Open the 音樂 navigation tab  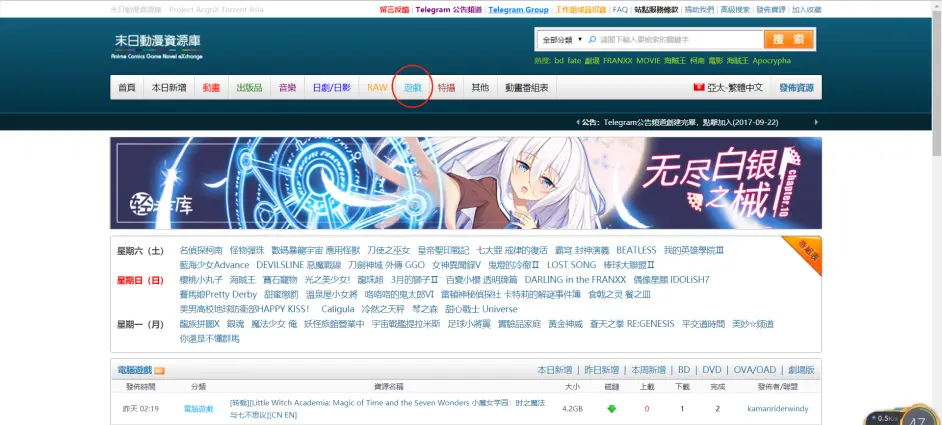(x=287, y=88)
